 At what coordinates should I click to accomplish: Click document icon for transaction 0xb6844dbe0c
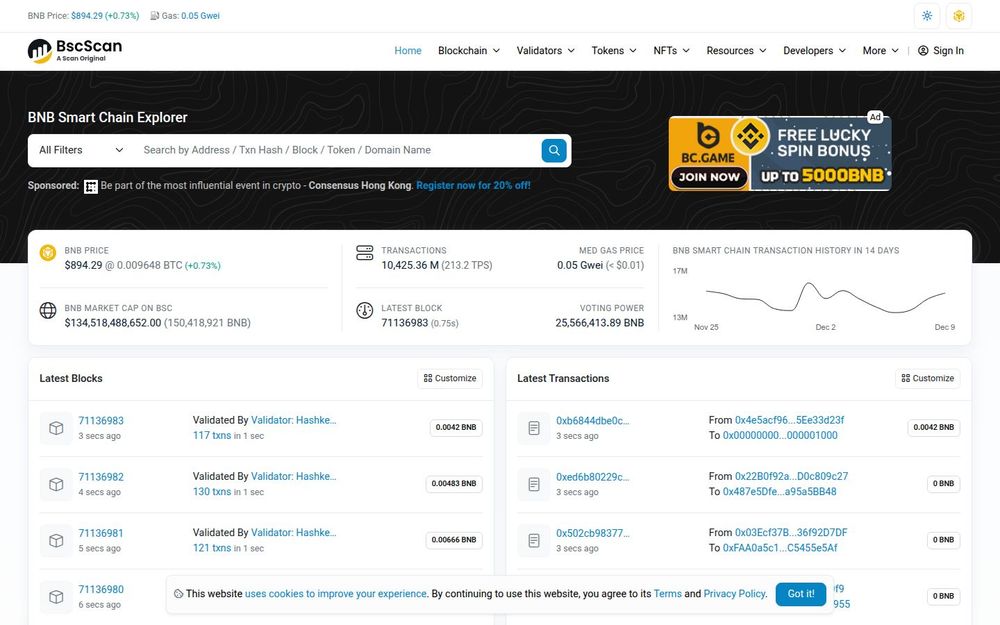534,428
